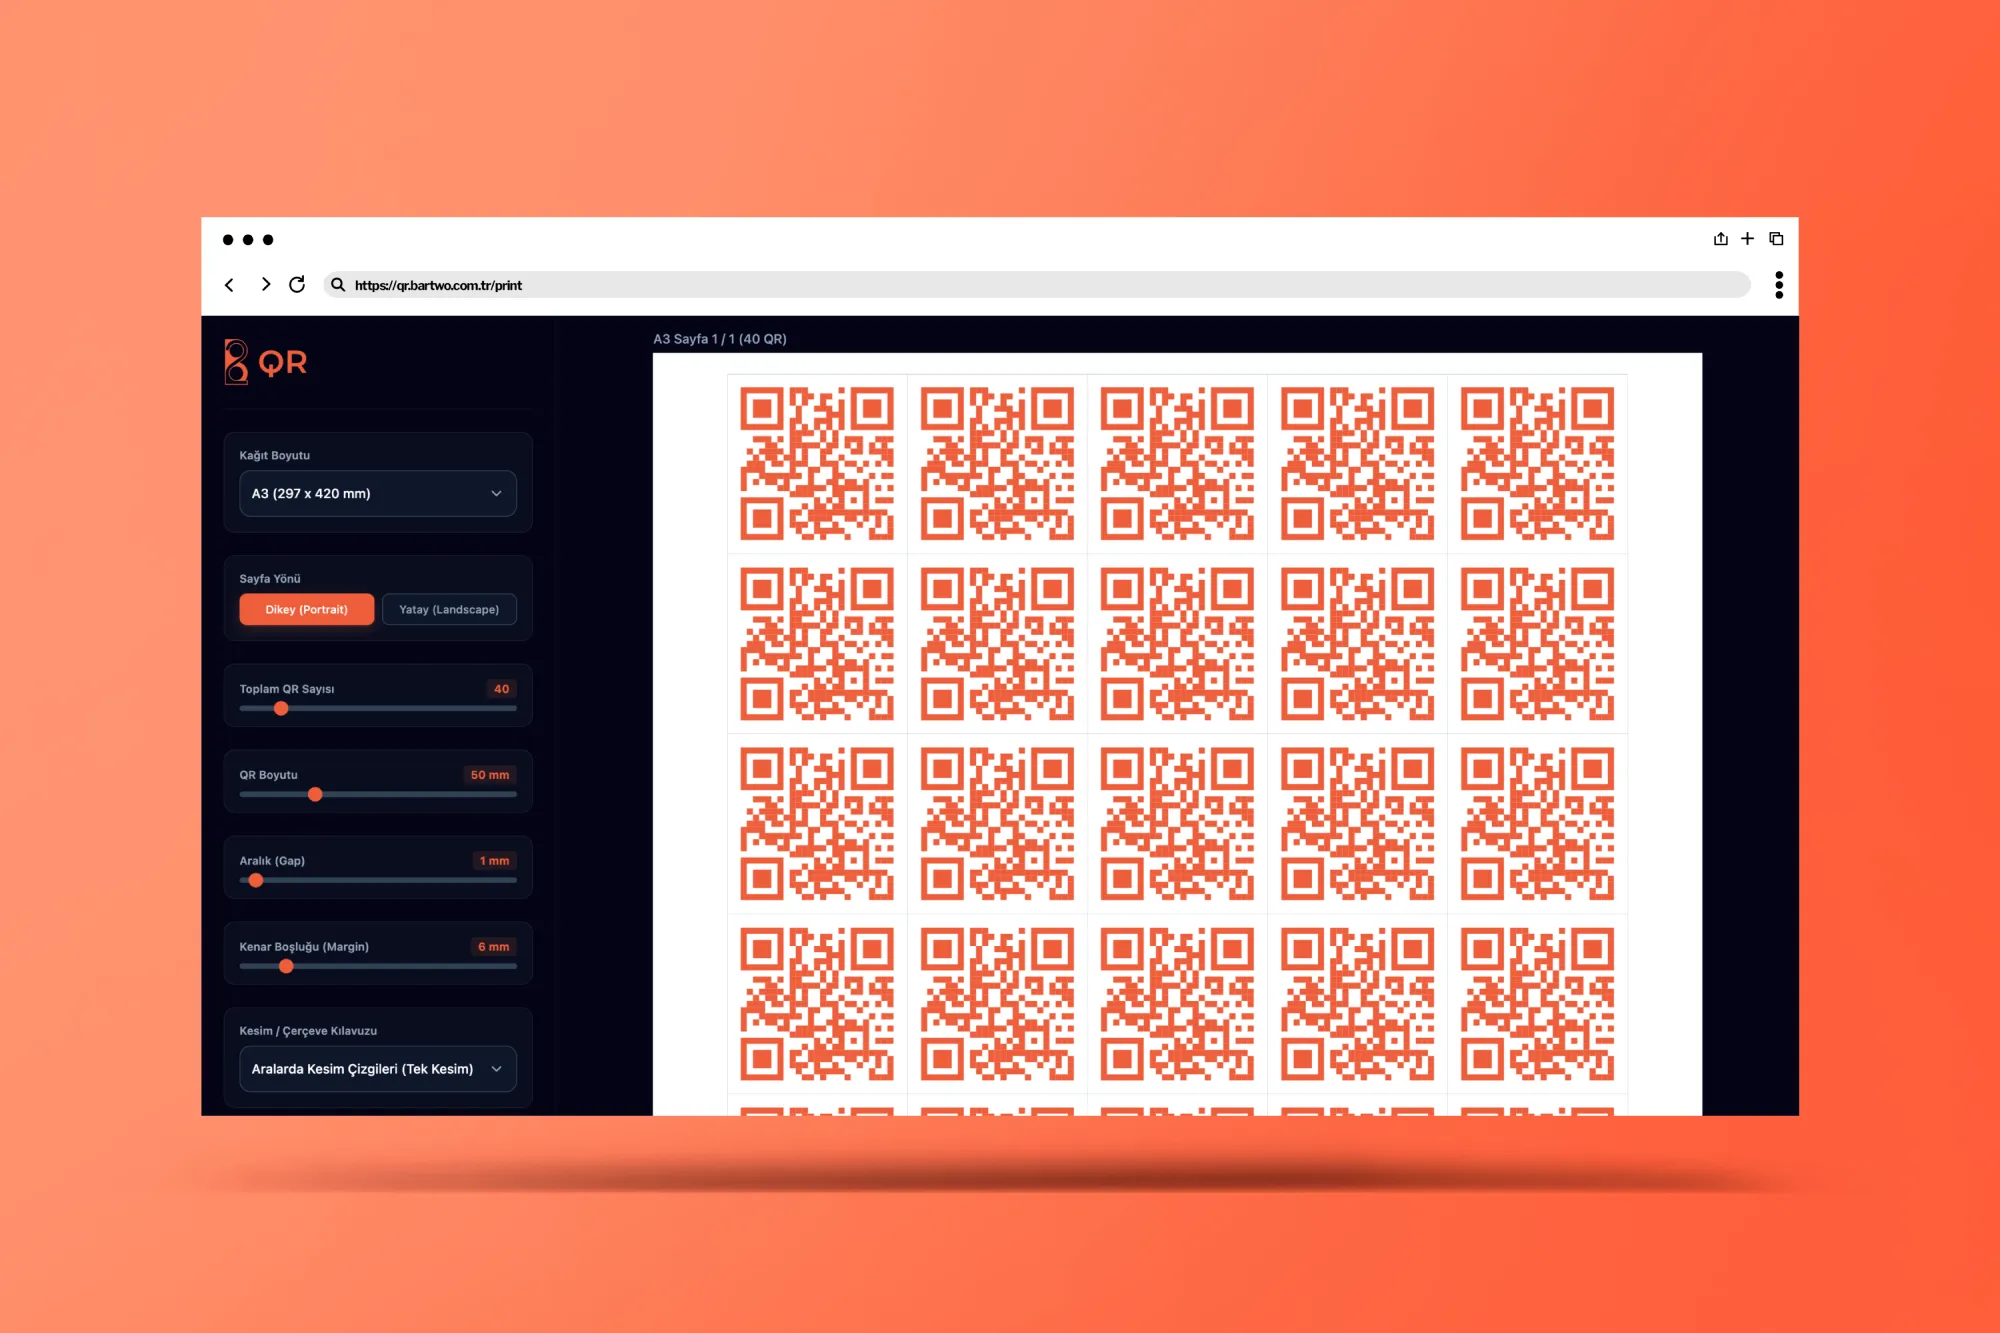Screen dimensions: 2000x1333
Task: Click the search magnifier in the address bar
Action: point(338,285)
